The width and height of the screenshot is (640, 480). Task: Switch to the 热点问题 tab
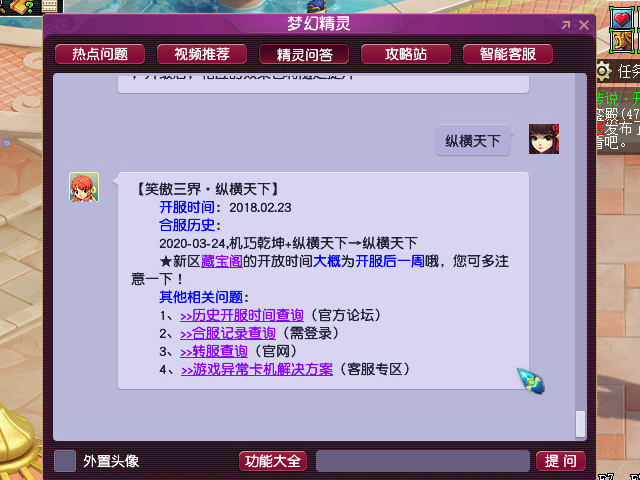click(x=100, y=54)
